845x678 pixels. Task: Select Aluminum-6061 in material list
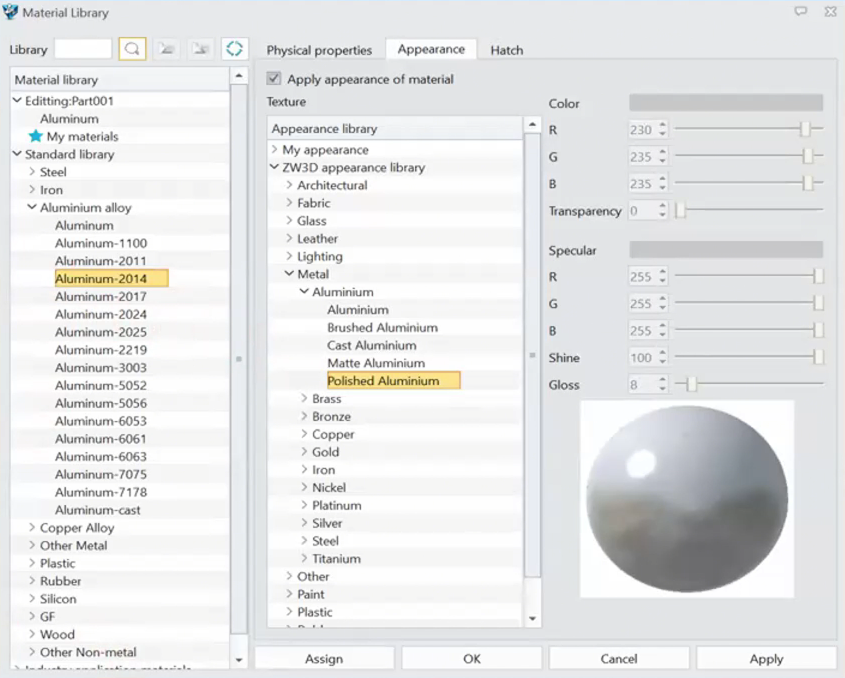coord(100,439)
